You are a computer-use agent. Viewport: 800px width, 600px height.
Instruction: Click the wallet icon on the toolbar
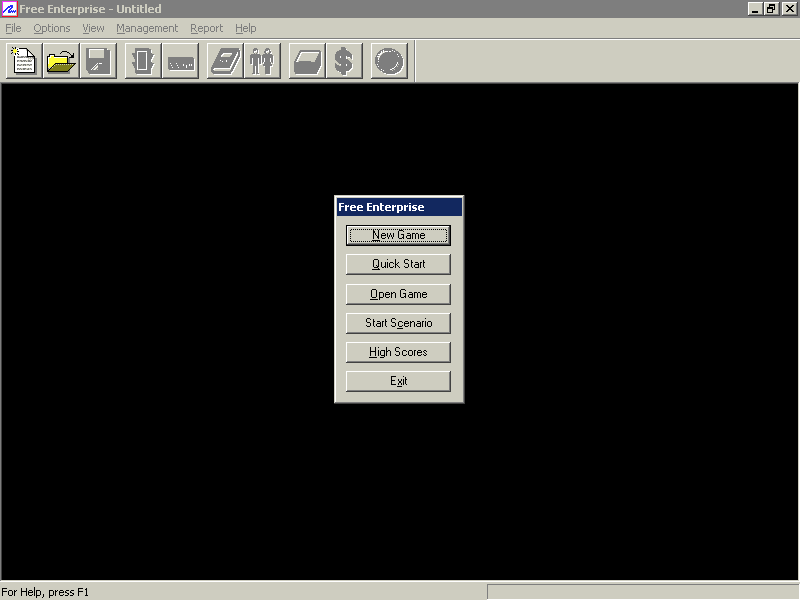pyautogui.click(x=306, y=61)
